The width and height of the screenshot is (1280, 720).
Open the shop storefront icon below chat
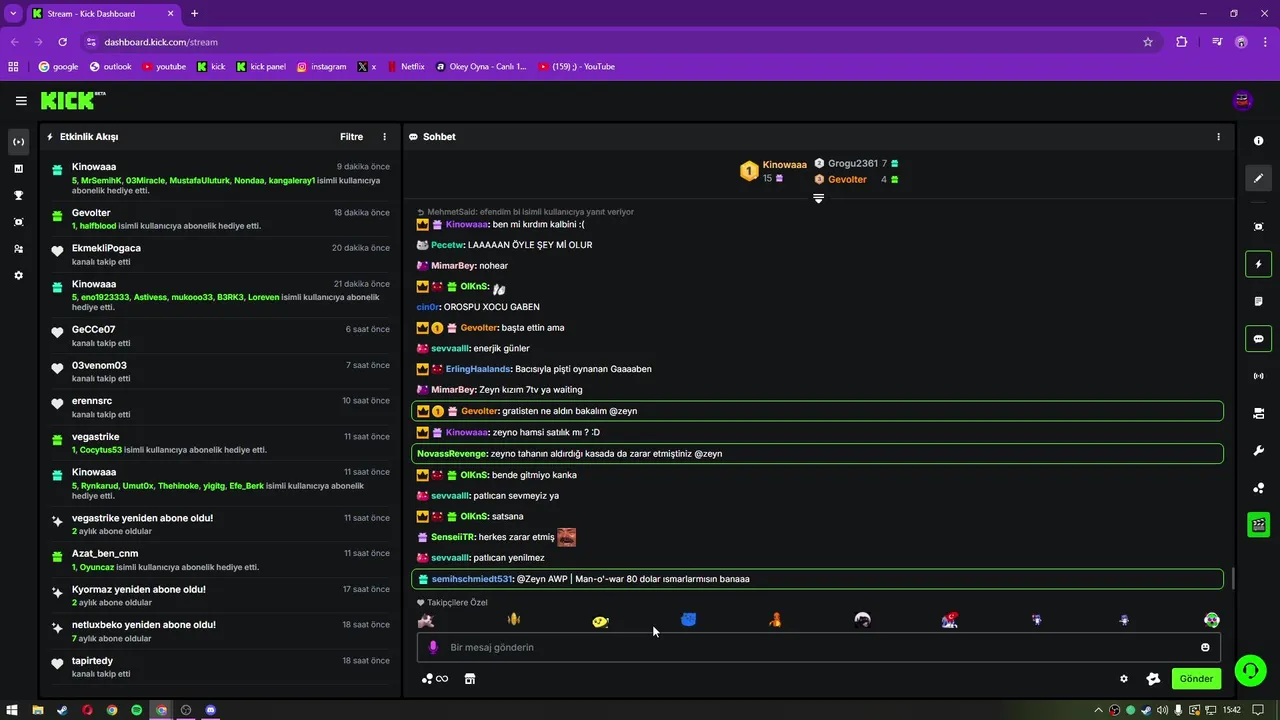pos(470,679)
